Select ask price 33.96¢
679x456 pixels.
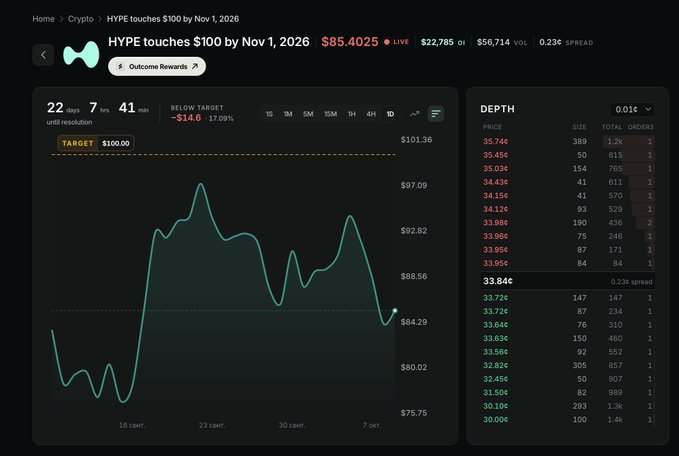pyautogui.click(x=496, y=236)
